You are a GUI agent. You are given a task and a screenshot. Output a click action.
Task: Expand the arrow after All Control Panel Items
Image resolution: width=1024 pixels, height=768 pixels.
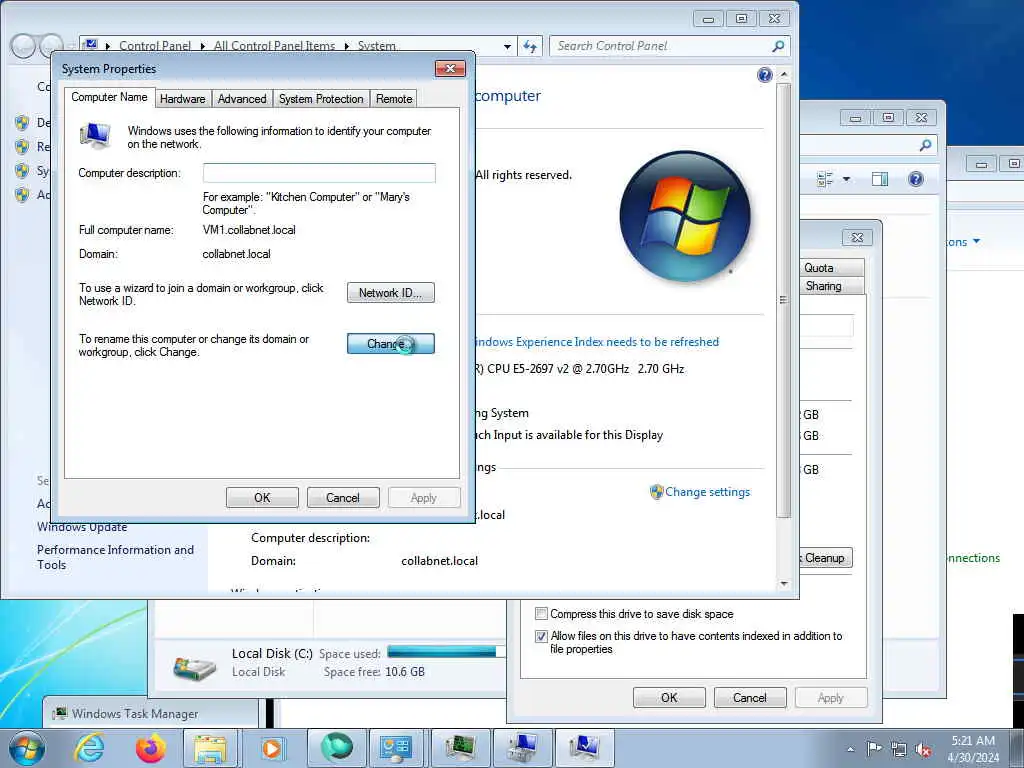click(346, 46)
